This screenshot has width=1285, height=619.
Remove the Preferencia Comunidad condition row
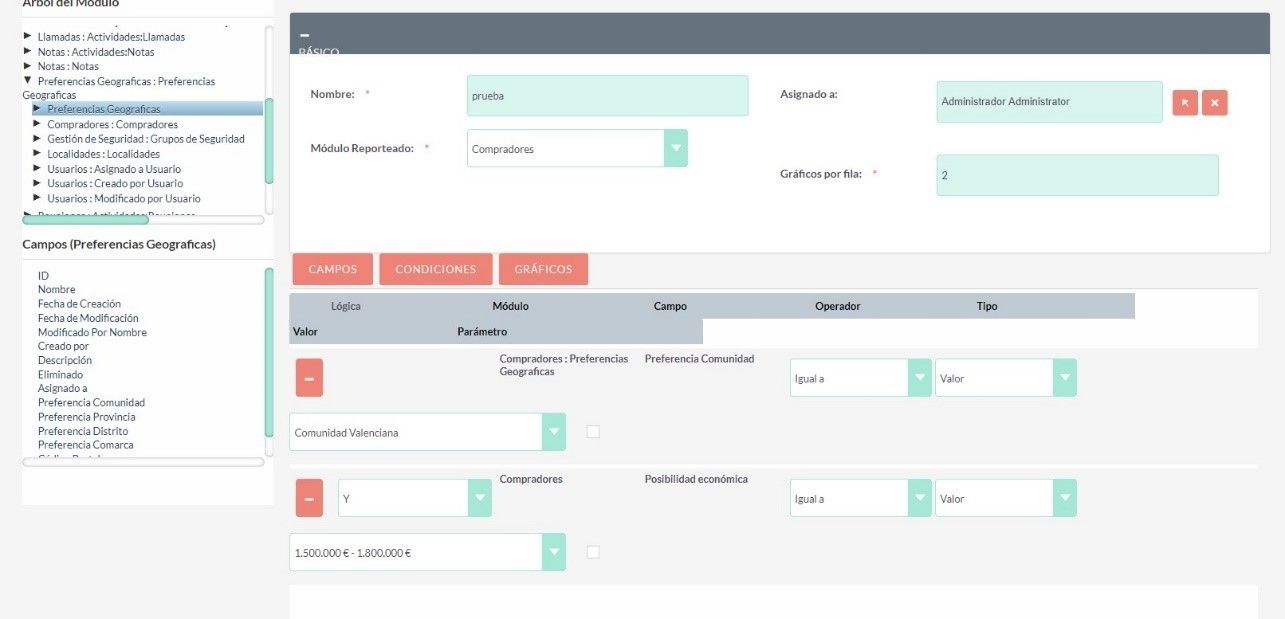coord(309,379)
